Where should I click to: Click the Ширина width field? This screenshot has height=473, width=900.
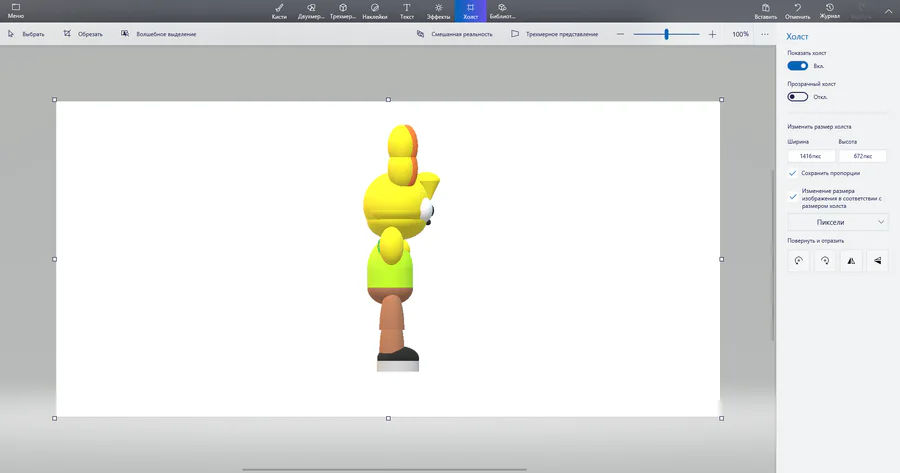(810, 156)
